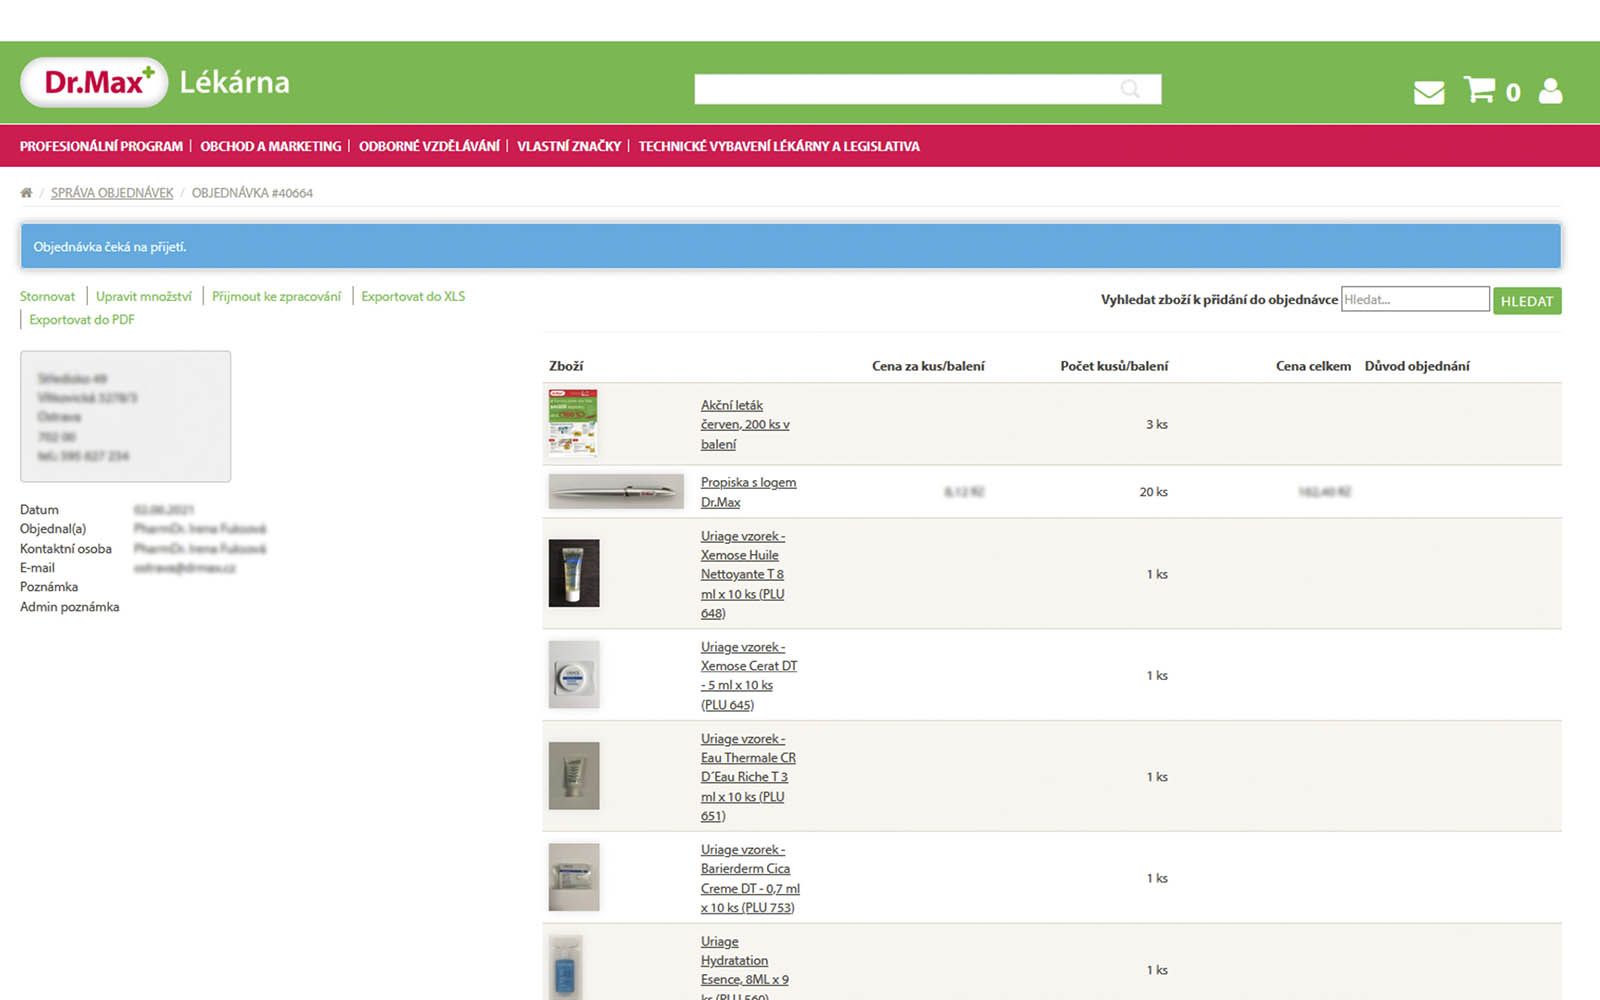Click Eau Thermale CR thumbnail
Viewport: 1600px width, 1000px height.
[x=574, y=775]
